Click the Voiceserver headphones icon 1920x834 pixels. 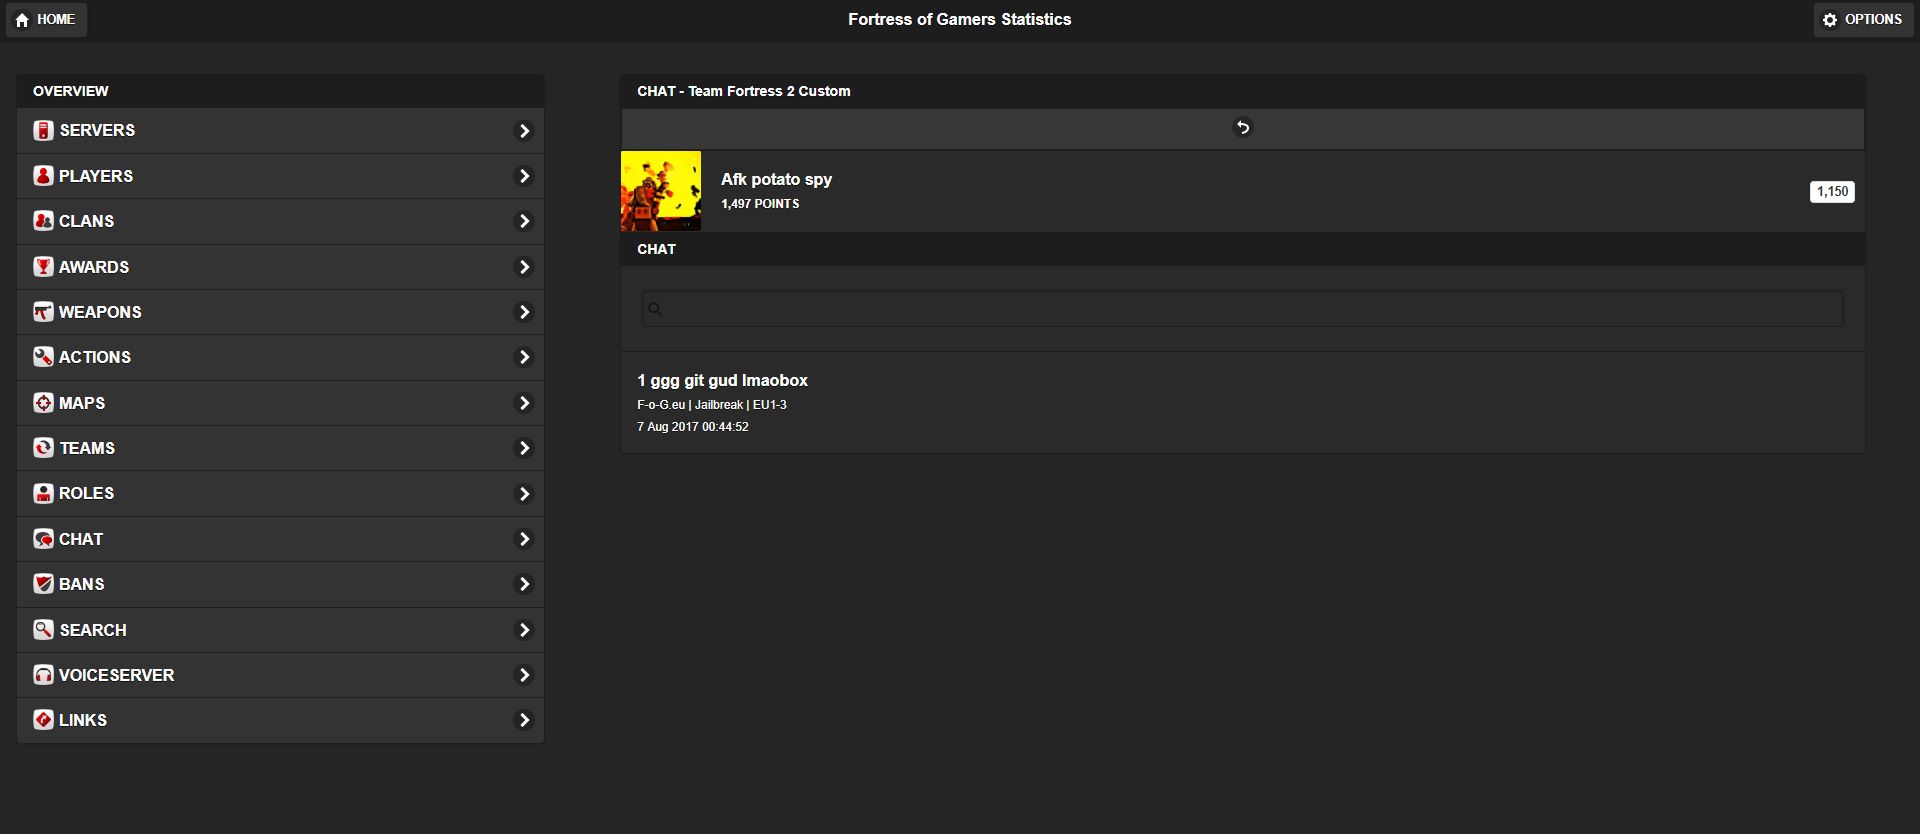click(x=43, y=675)
